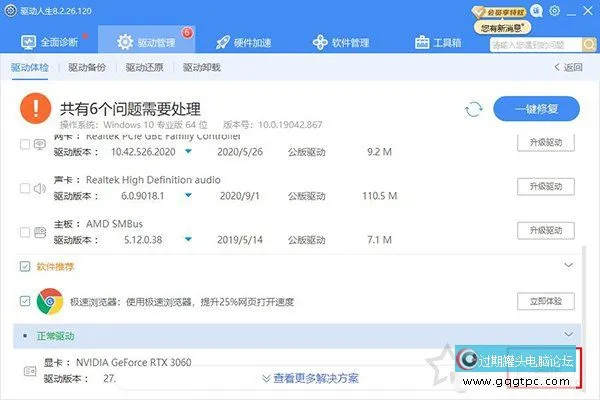Open settings gear in title bar
The image size is (600, 400).
coord(554,11)
